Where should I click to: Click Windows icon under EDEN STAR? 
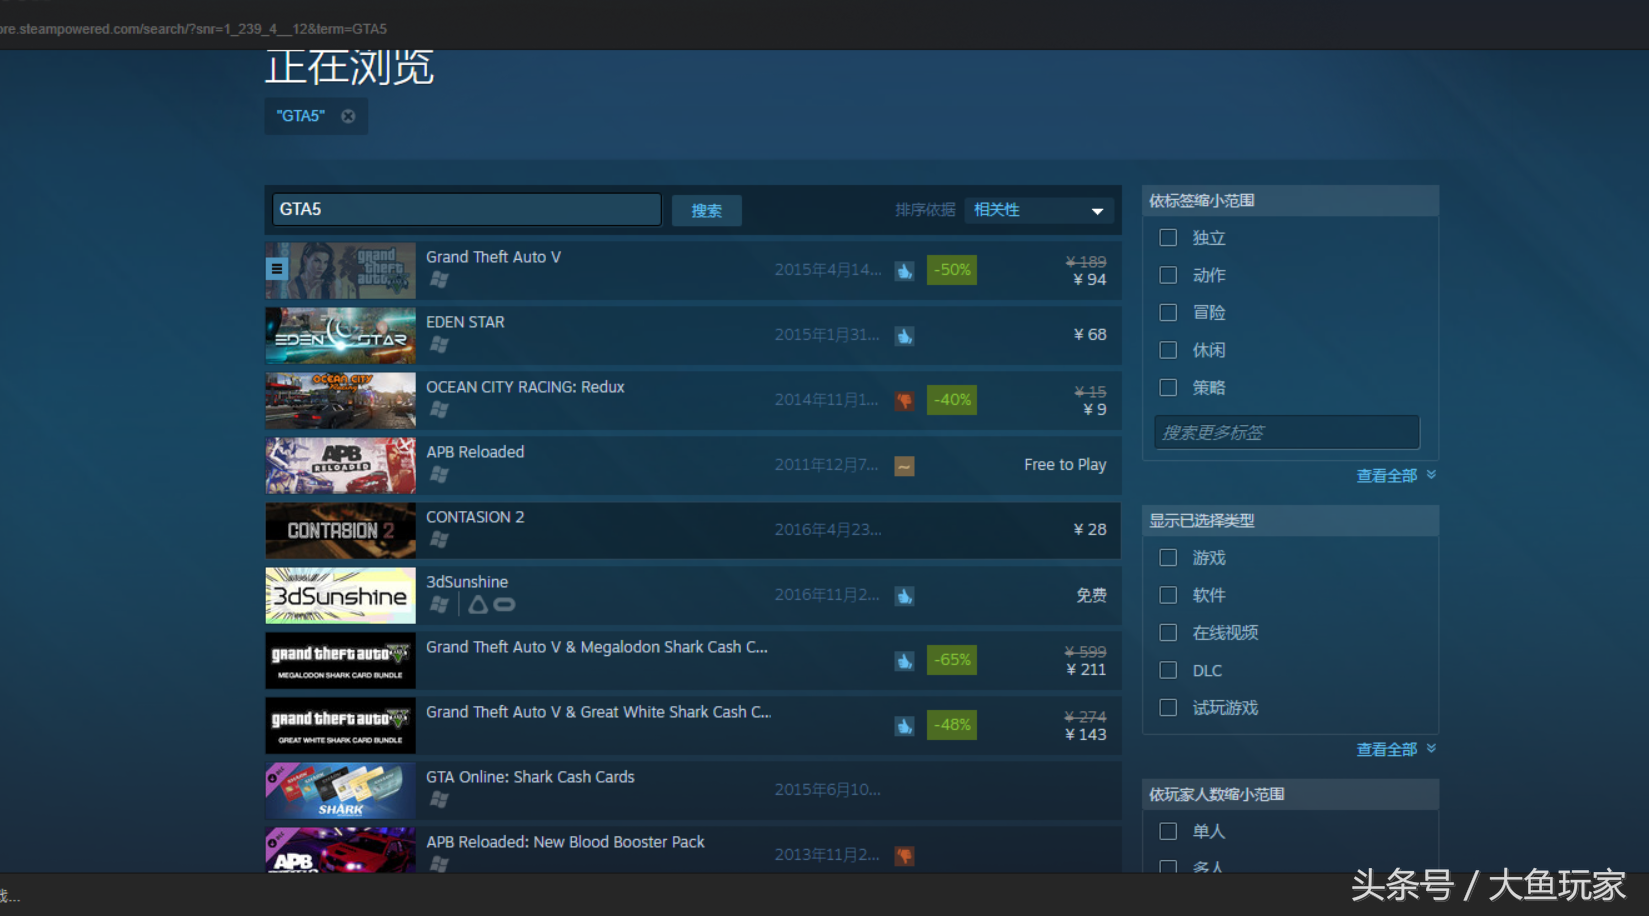point(438,345)
